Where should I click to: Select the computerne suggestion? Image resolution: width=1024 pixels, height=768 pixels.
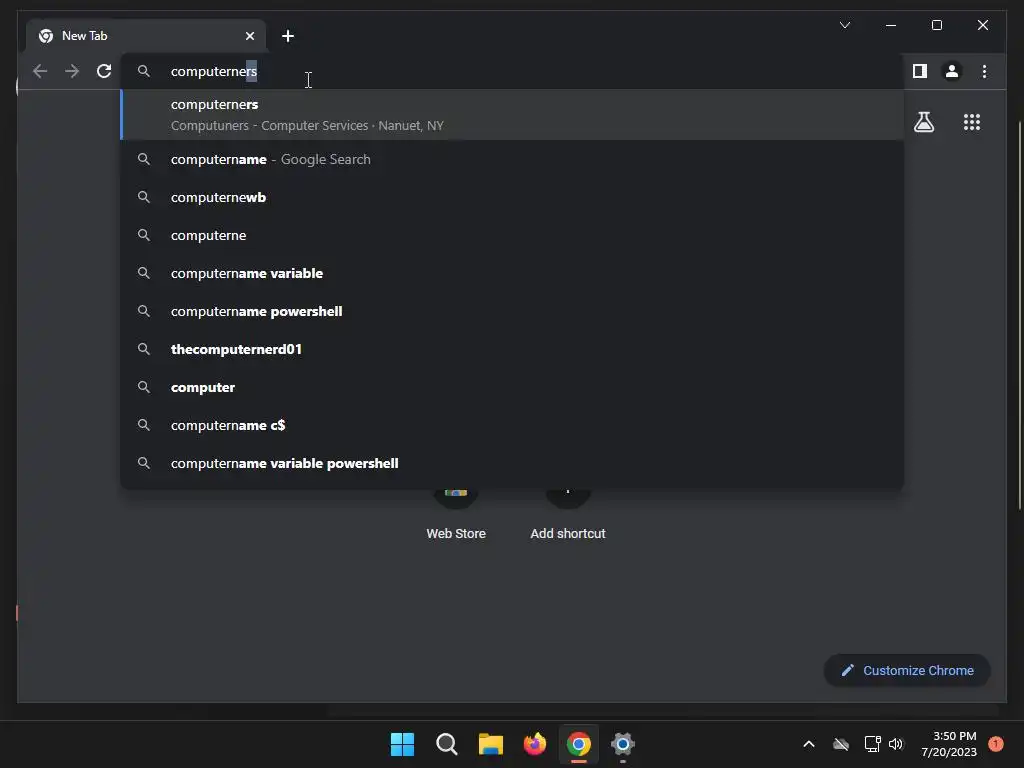click(x=513, y=235)
